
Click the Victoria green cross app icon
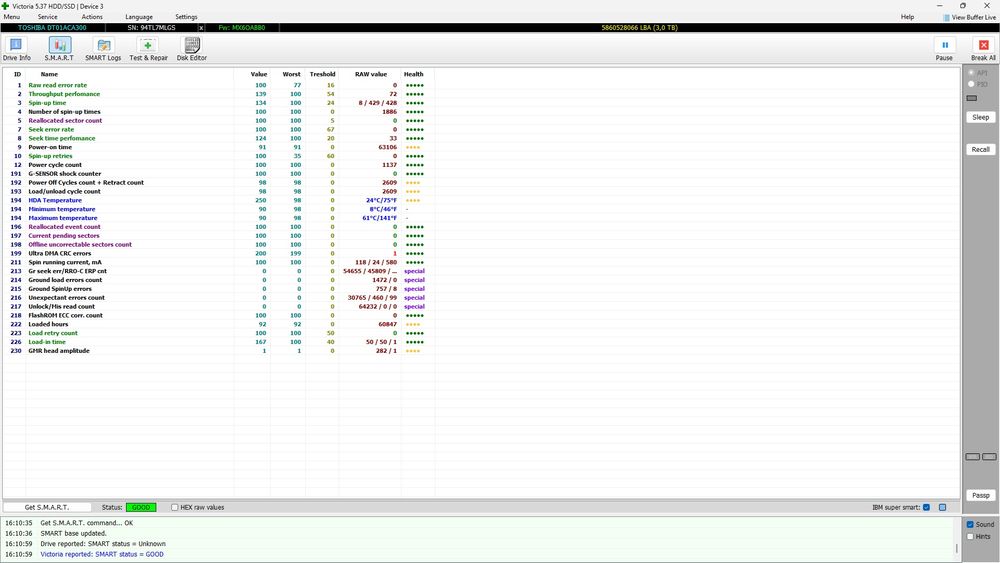point(5,6)
